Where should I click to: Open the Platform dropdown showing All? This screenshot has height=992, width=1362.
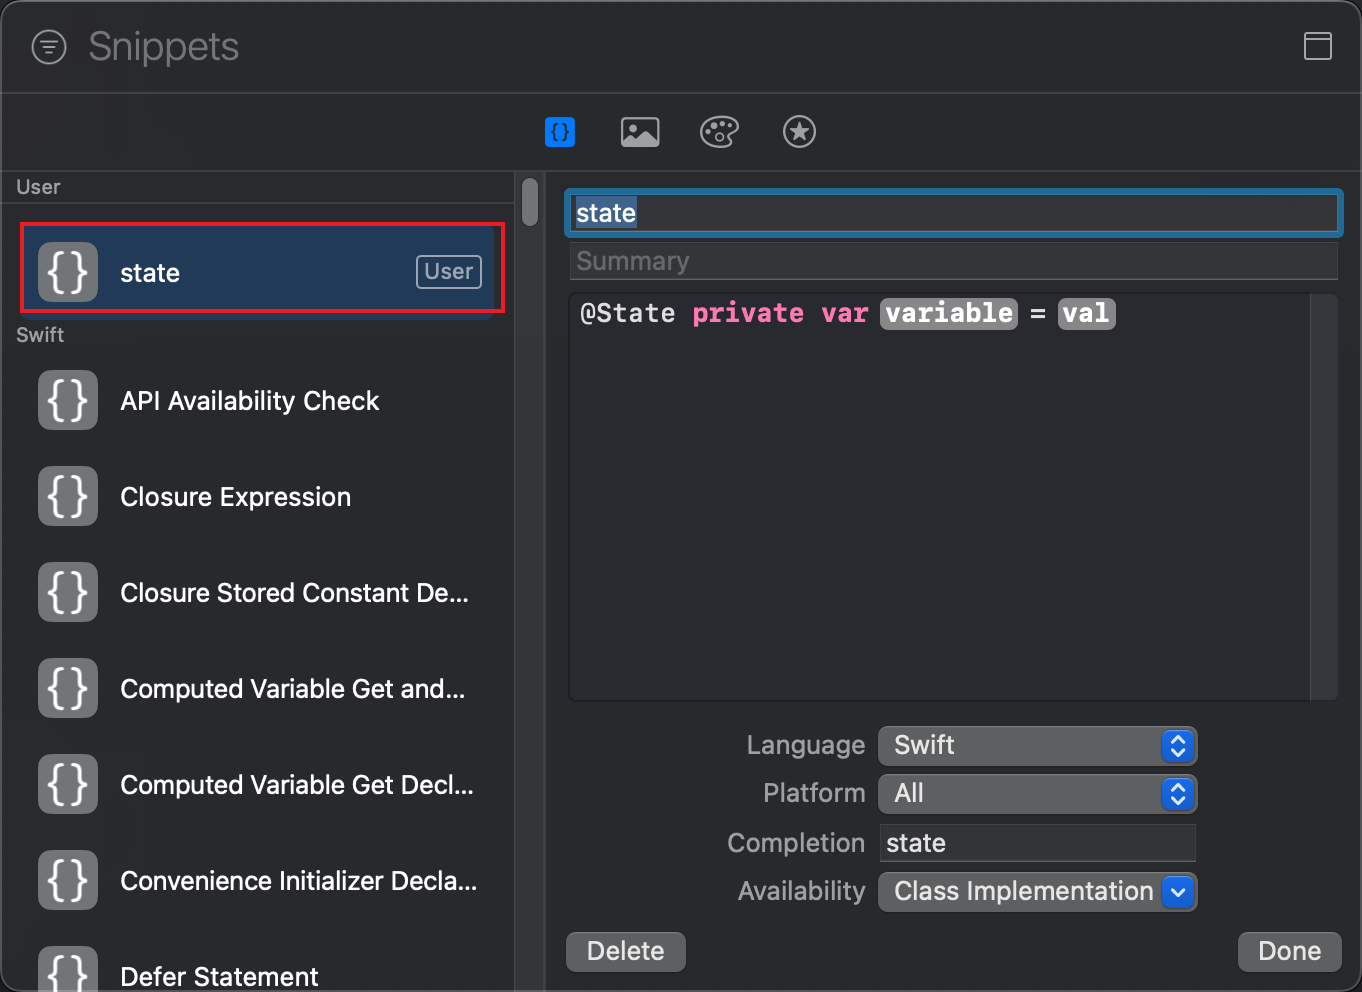pos(1037,794)
